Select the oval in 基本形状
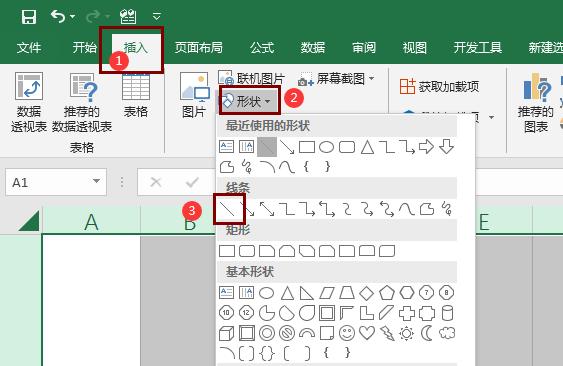 click(267, 293)
